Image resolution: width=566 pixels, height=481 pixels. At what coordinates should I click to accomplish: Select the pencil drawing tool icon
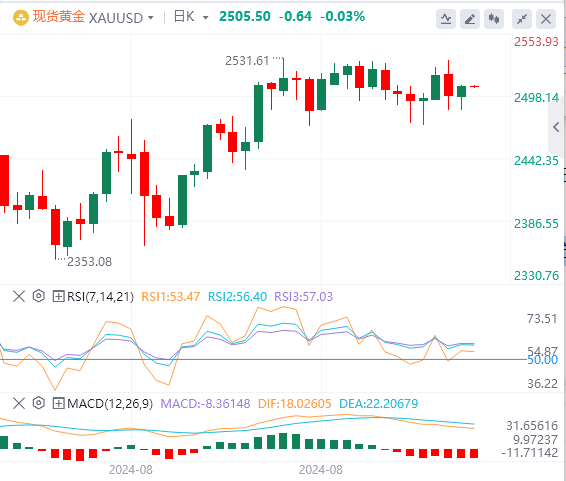point(470,19)
